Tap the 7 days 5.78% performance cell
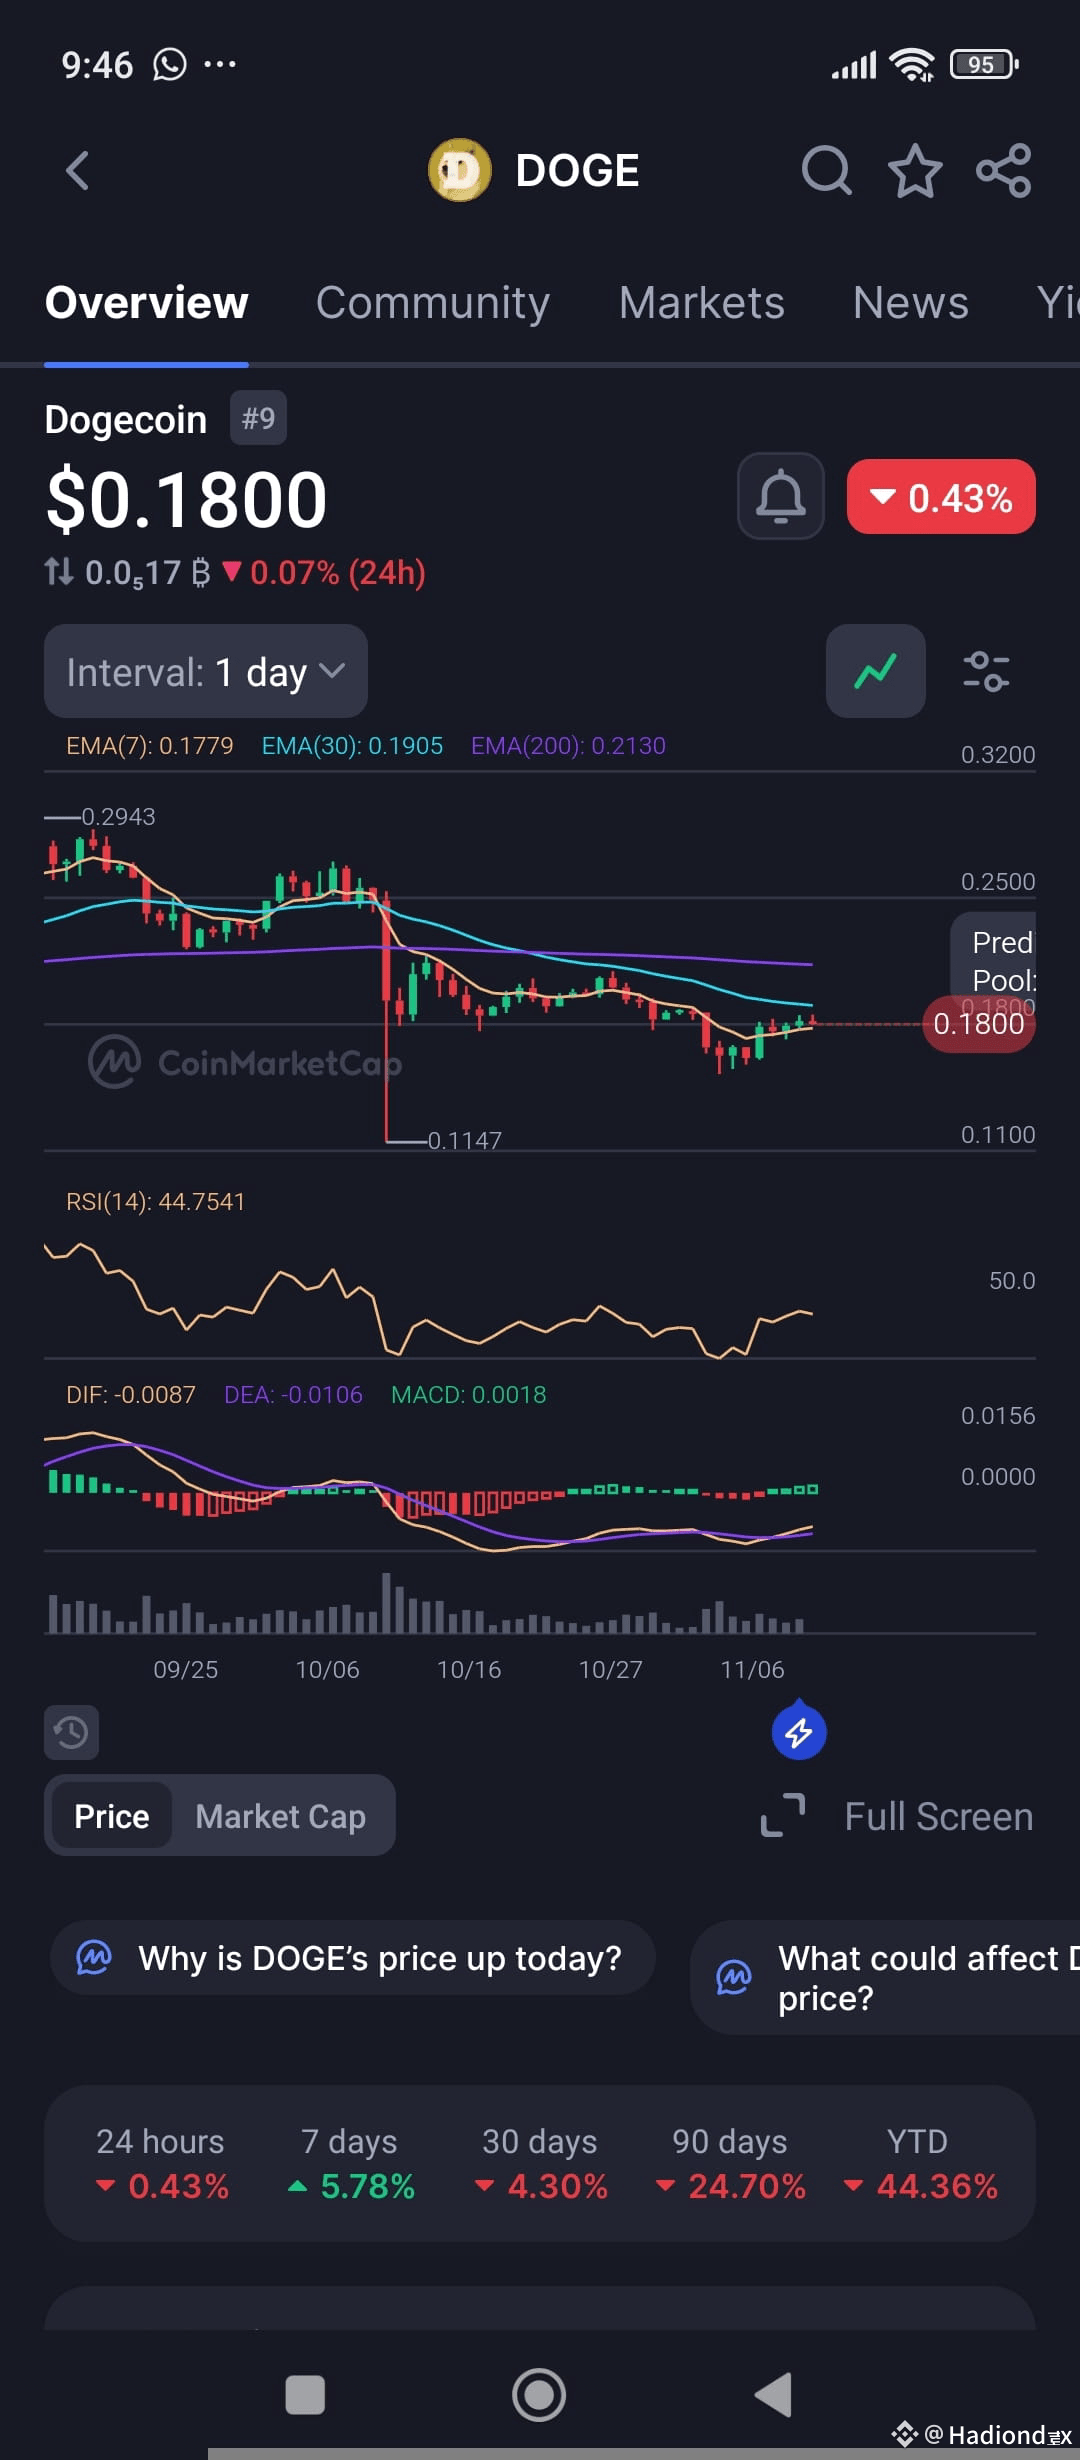Screen dimensions: 1080x2460 (350, 2164)
